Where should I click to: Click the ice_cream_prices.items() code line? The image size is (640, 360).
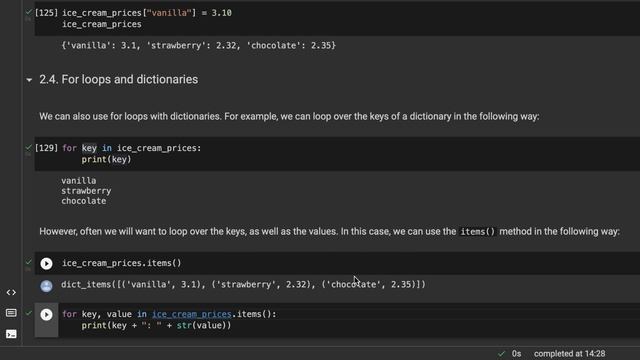click(x=122, y=263)
